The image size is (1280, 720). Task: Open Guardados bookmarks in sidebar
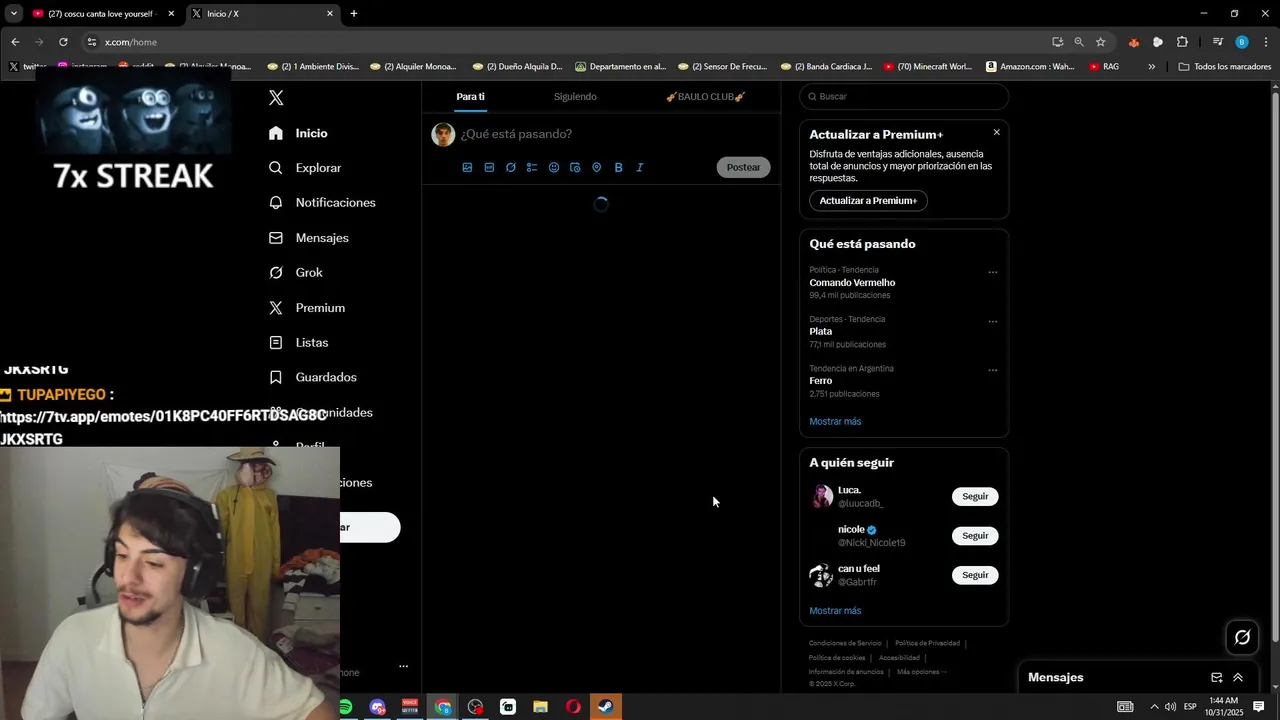point(312,377)
